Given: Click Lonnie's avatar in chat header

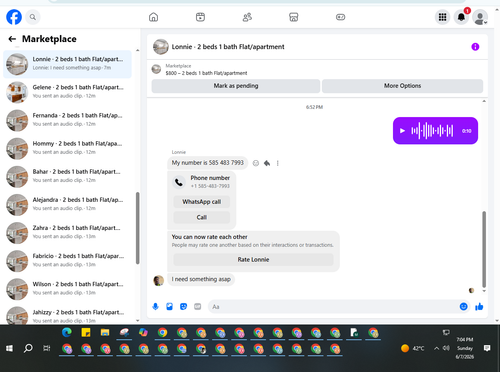Looking at the screenshot, I should [x=161, y=47].
